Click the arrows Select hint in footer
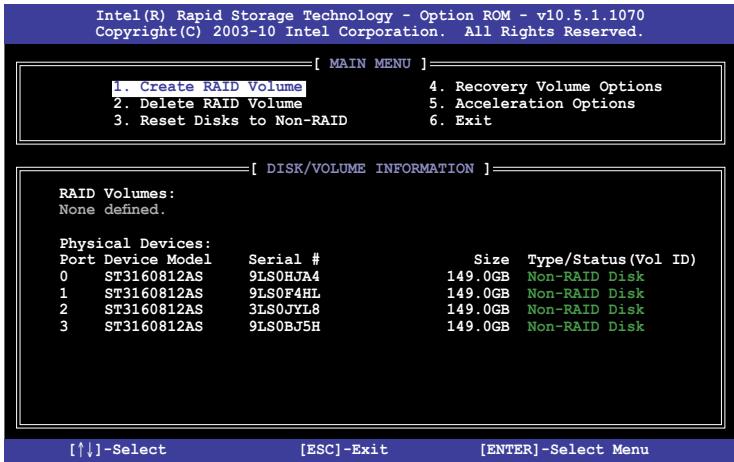Viewport: 734px width, 462px height. 117,450
